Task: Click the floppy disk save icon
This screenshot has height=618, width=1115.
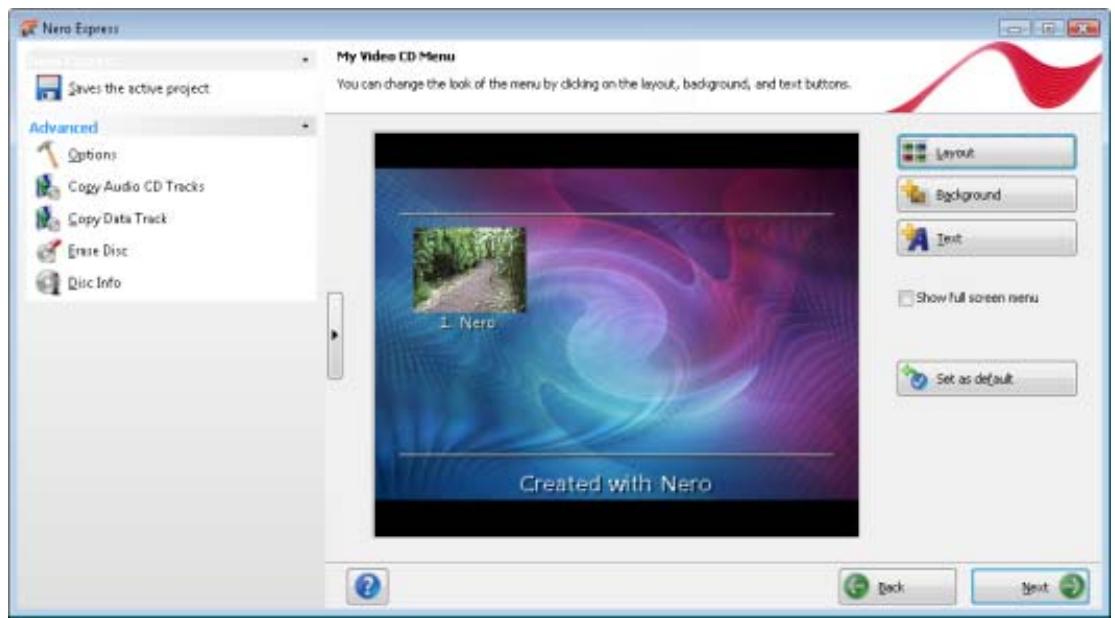Action: click(x=48, y=88)
